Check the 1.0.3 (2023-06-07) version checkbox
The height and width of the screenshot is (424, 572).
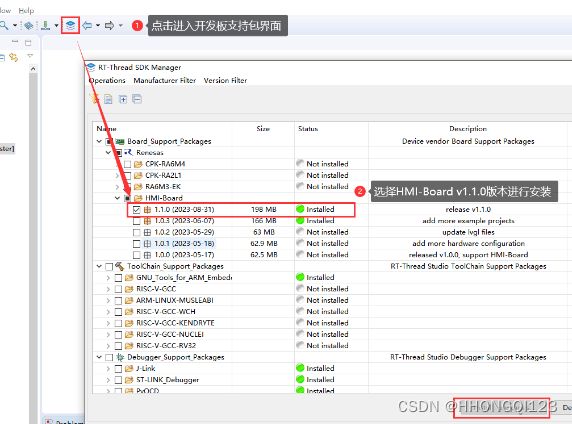136,221
